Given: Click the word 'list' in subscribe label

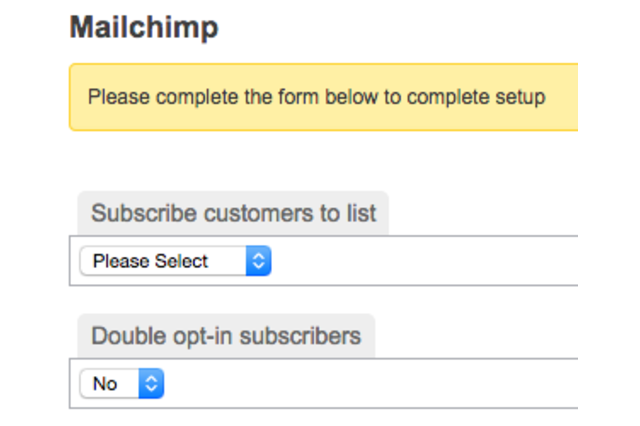Looking at the screenshot, I should pyautogui.click(x=362, y=213).
